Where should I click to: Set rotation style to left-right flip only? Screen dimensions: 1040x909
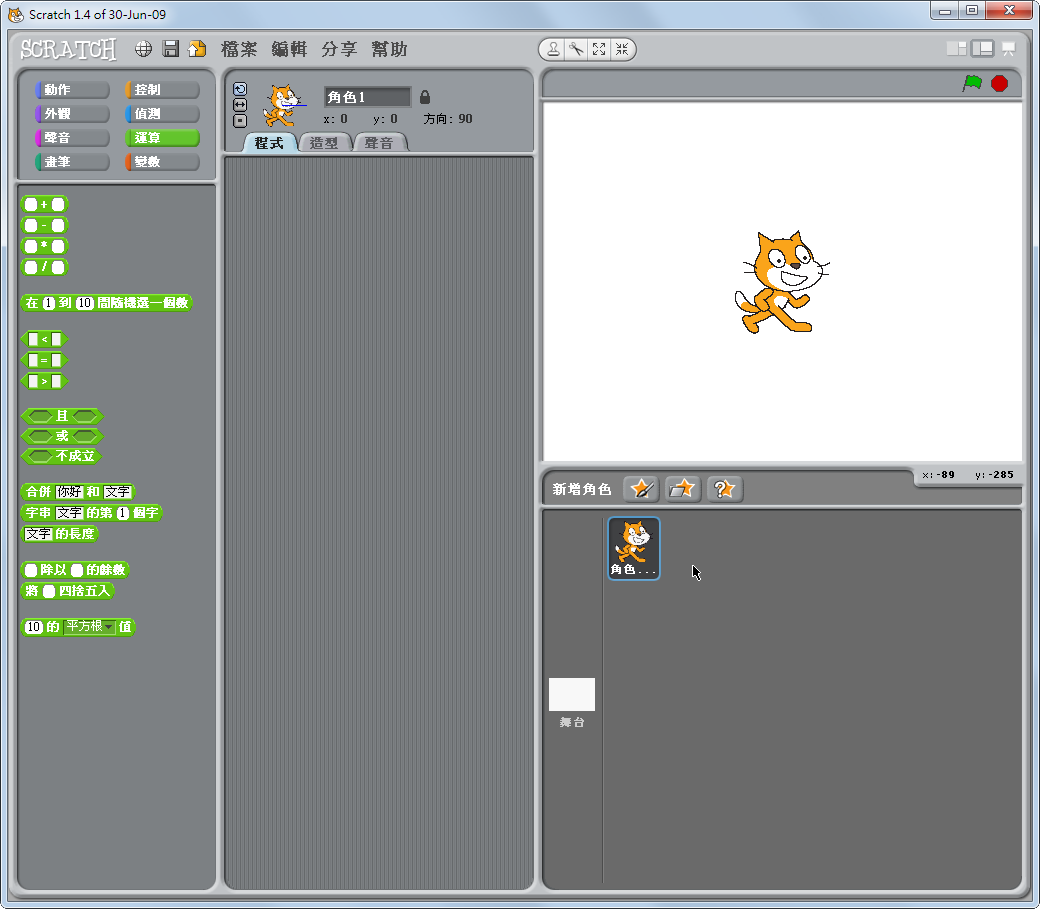[240, 105]
